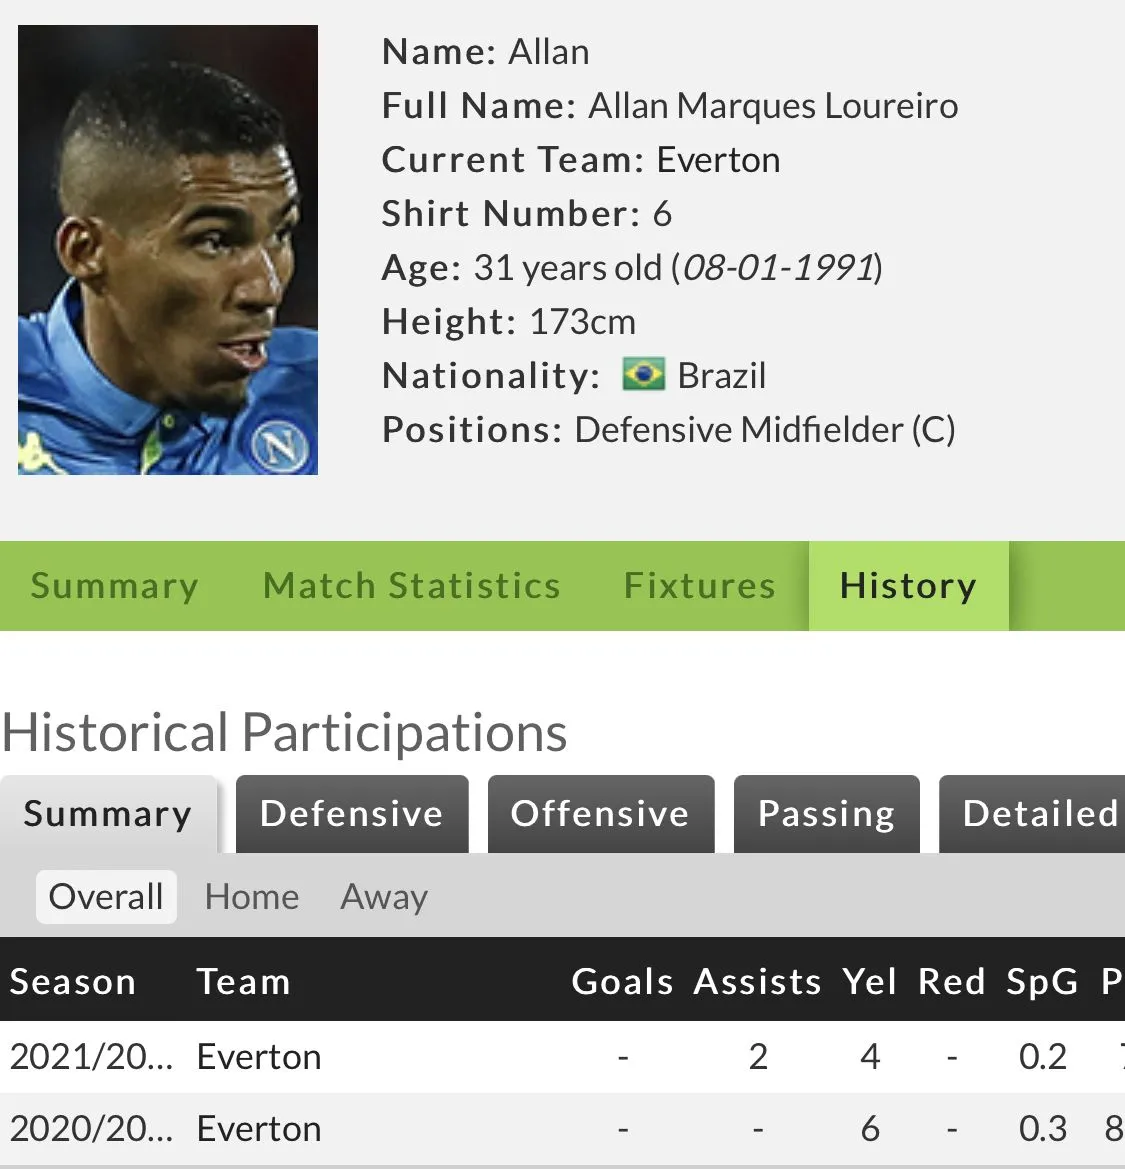This screenshot has height=1169, width=1125.
Task: Sort table by Goals column
Action: click(622, 982)
